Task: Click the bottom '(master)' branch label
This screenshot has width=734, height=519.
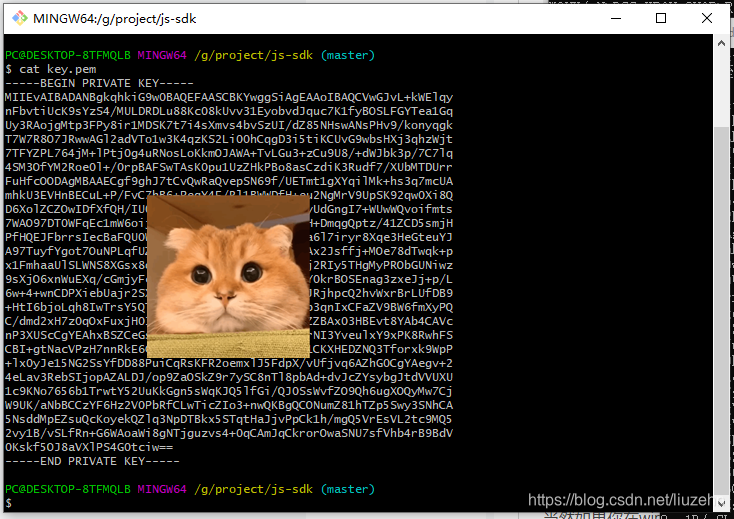Action: pyautogui.click(x=348, y=489)
